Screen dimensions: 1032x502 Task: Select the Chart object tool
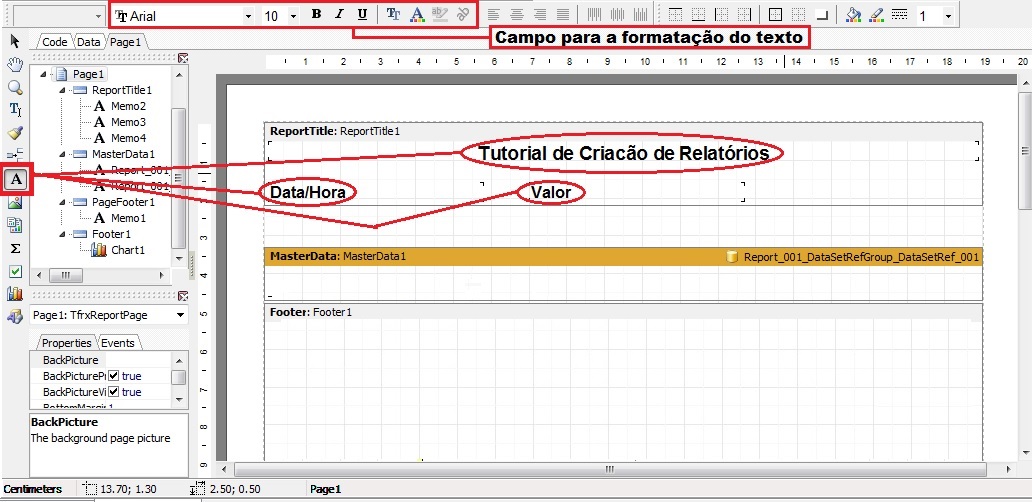click(x=15, y=294)
